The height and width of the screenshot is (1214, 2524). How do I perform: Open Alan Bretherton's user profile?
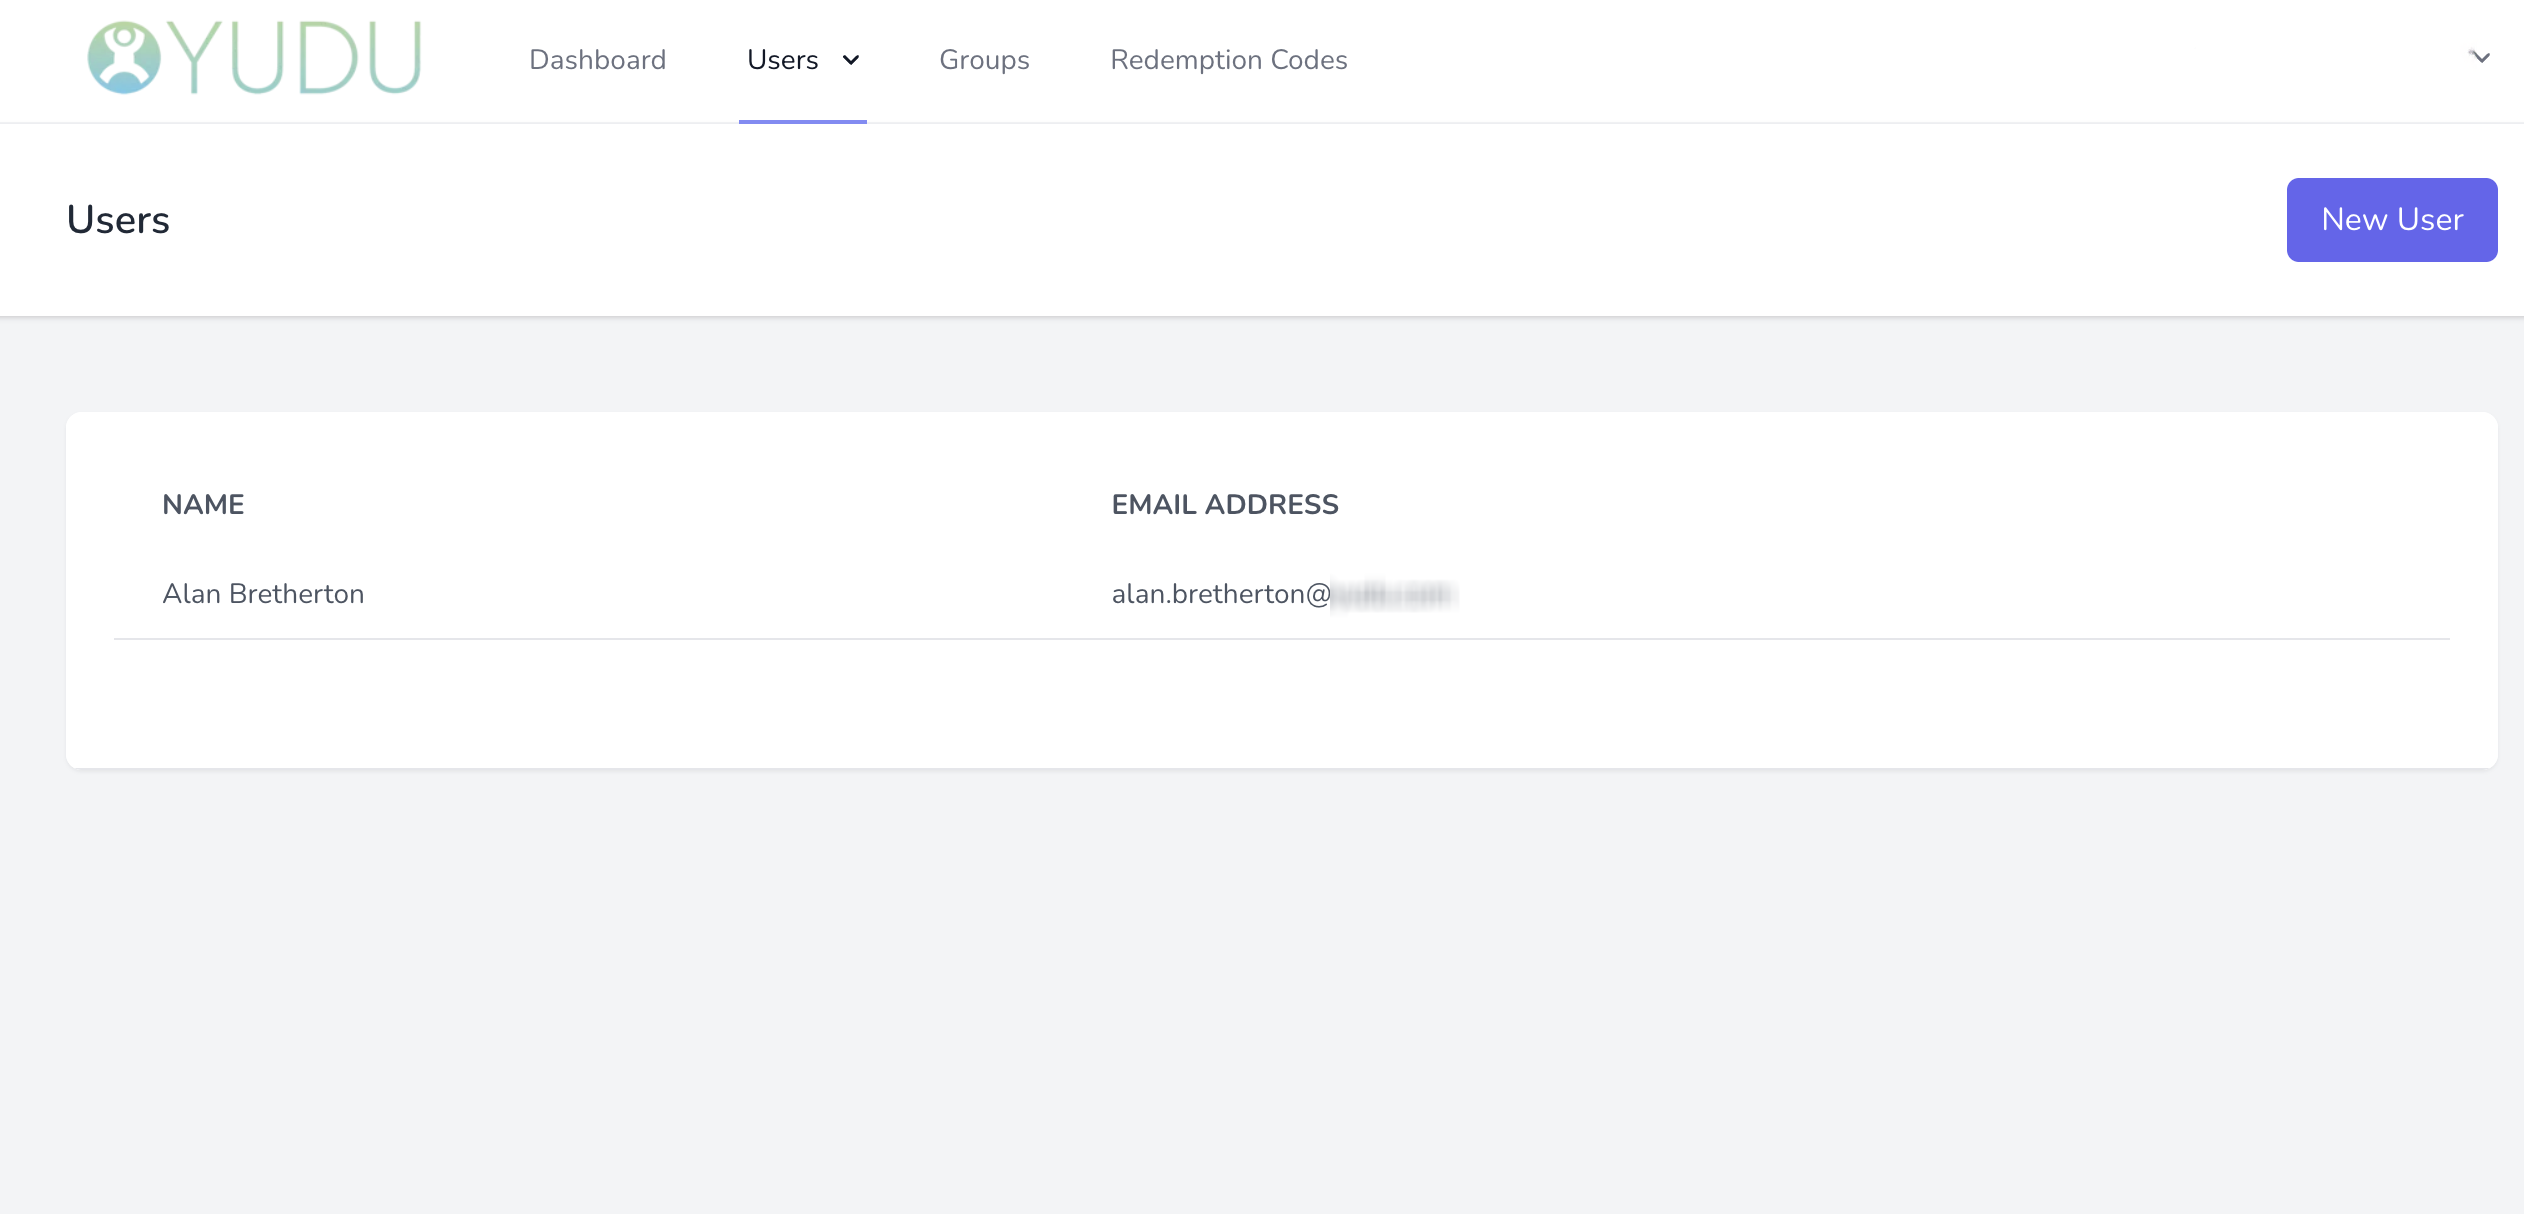tap(263, 592)
